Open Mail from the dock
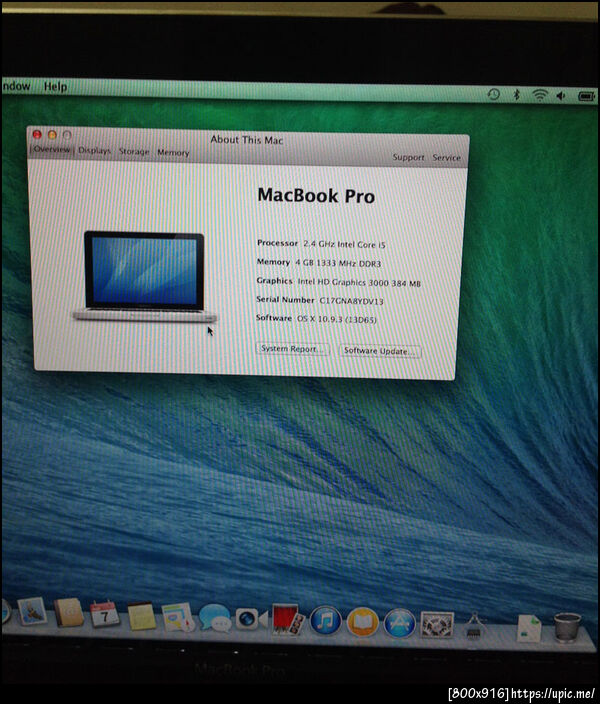Screen dimensions: 600x704 click(32, 612)
